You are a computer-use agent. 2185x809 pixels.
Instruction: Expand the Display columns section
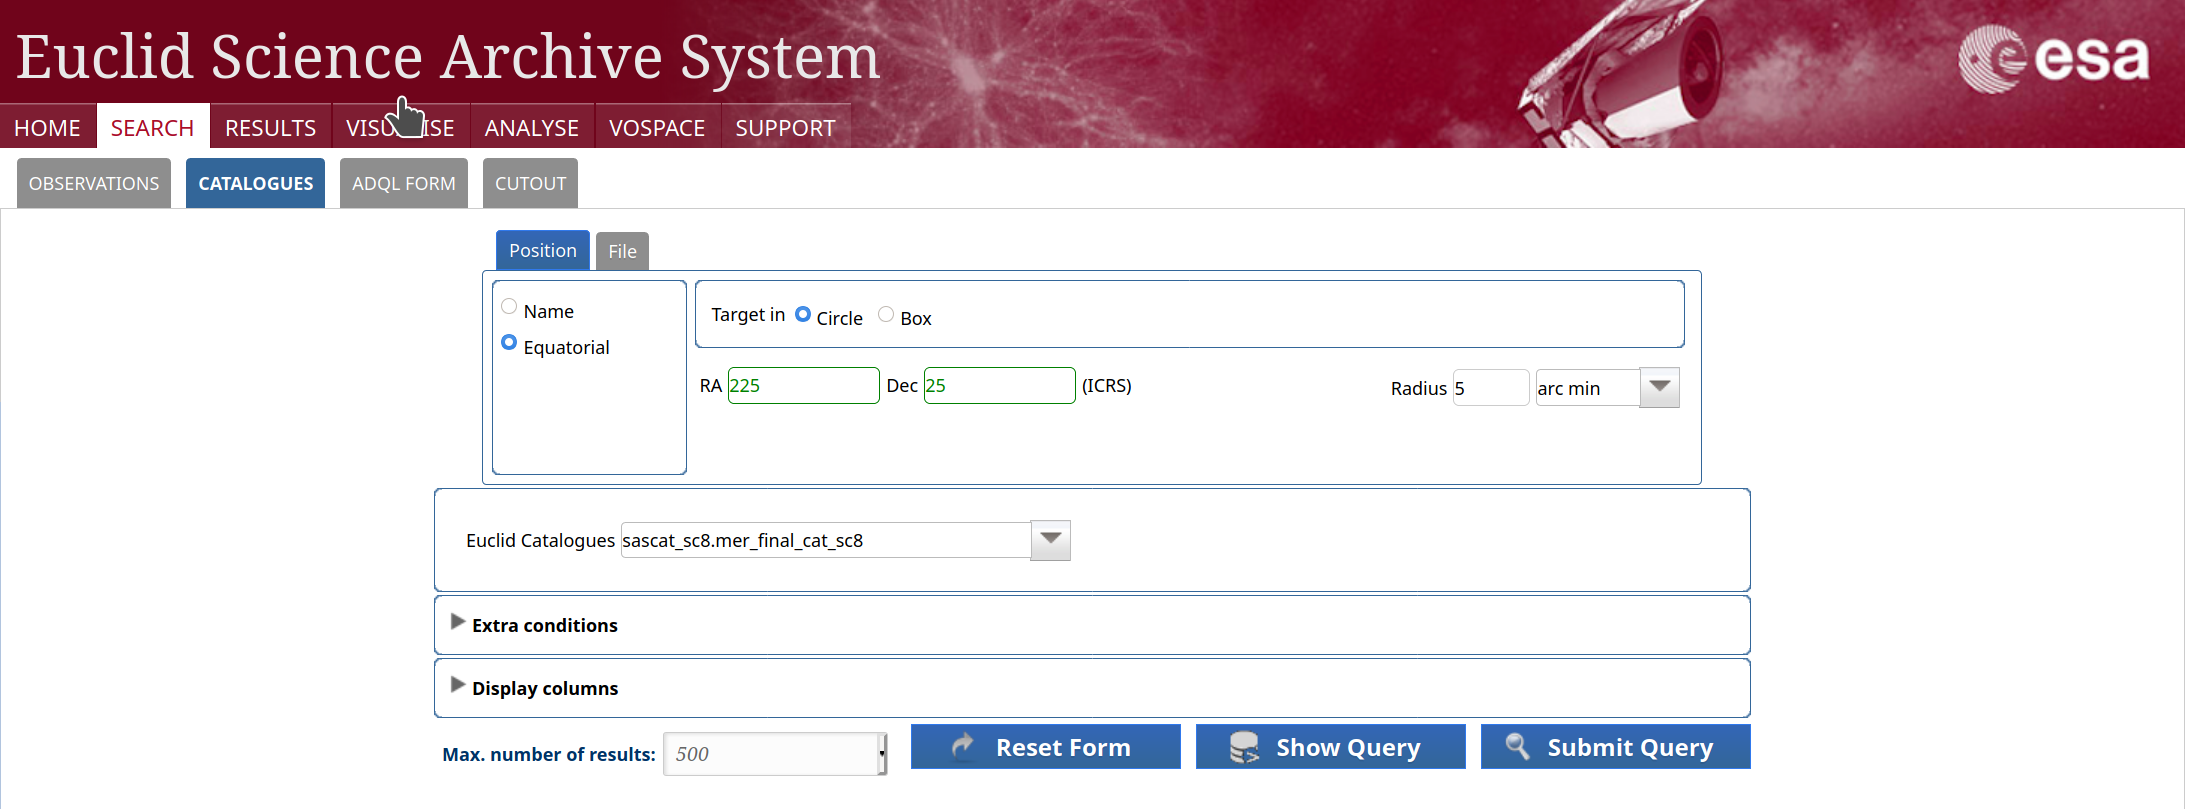coord(458,685)
